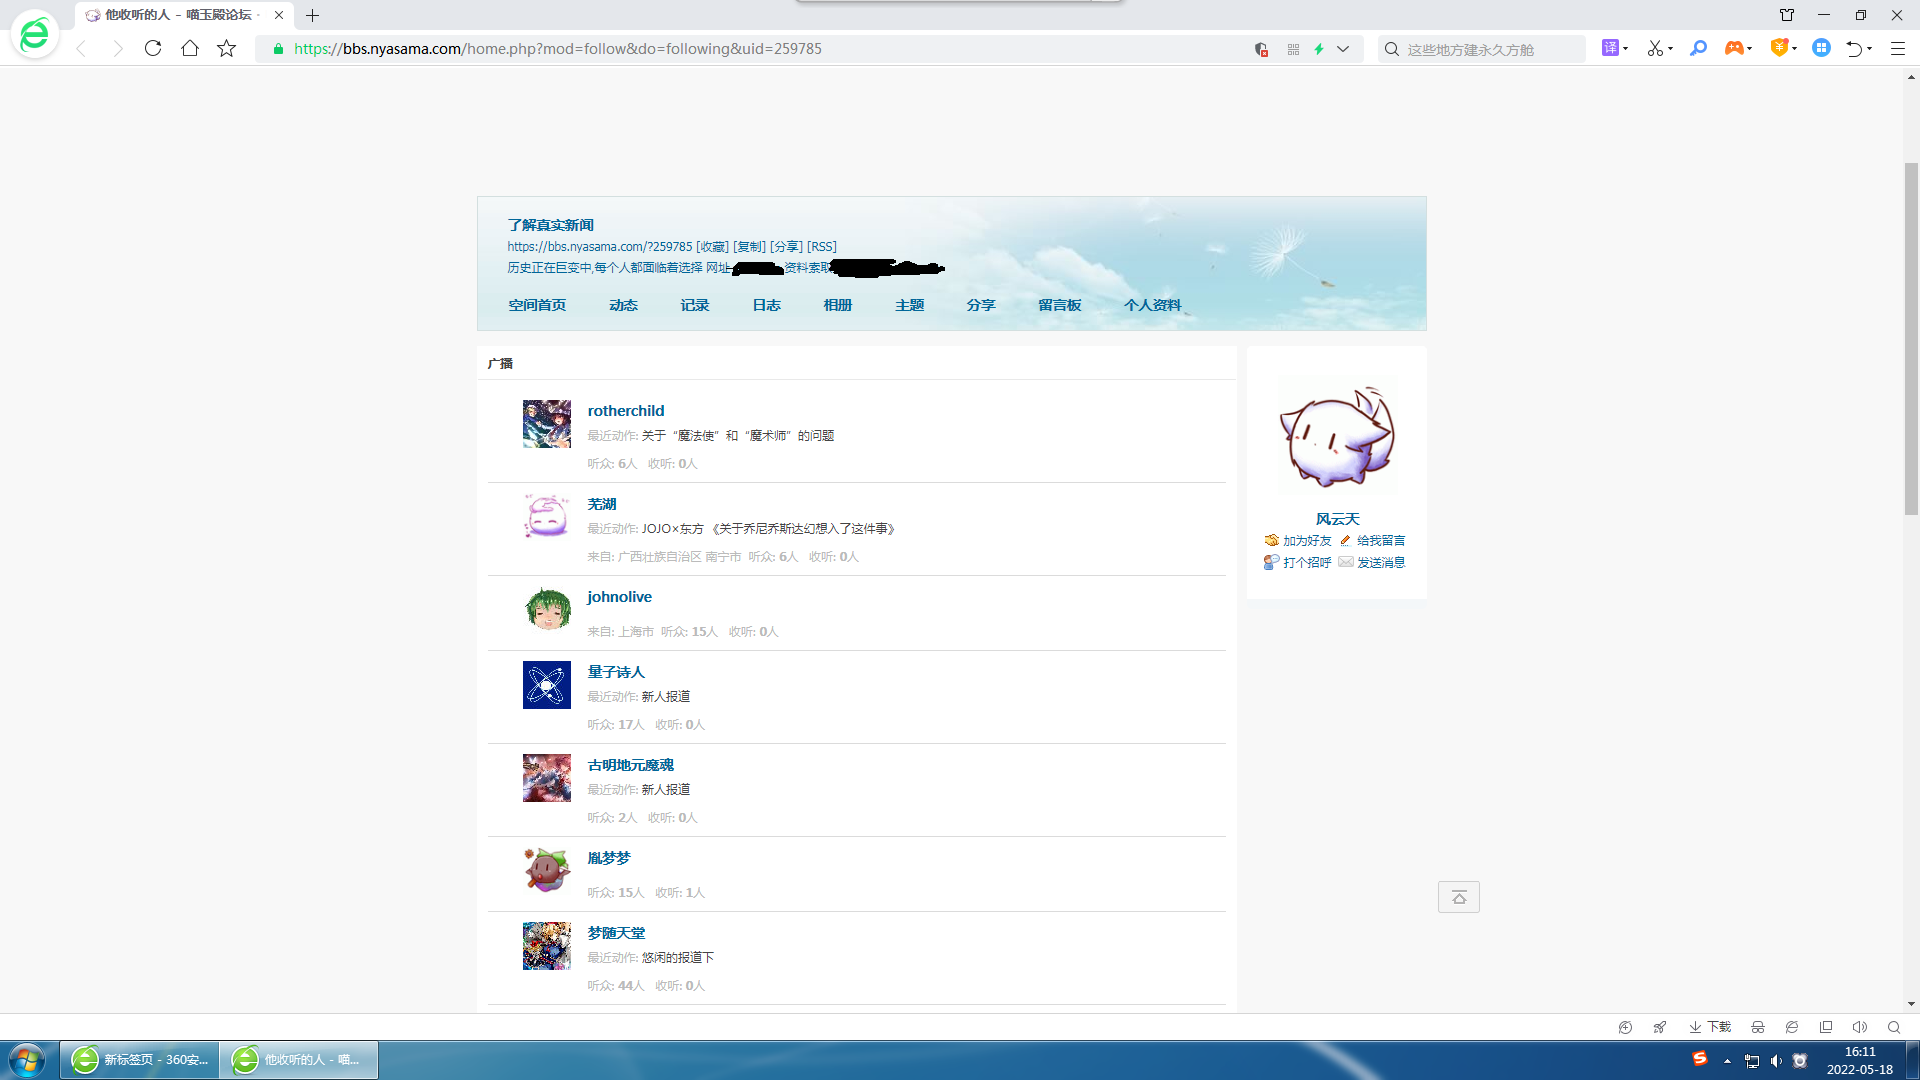Click the translate icon in browser toolbar

click(1610, 48)
